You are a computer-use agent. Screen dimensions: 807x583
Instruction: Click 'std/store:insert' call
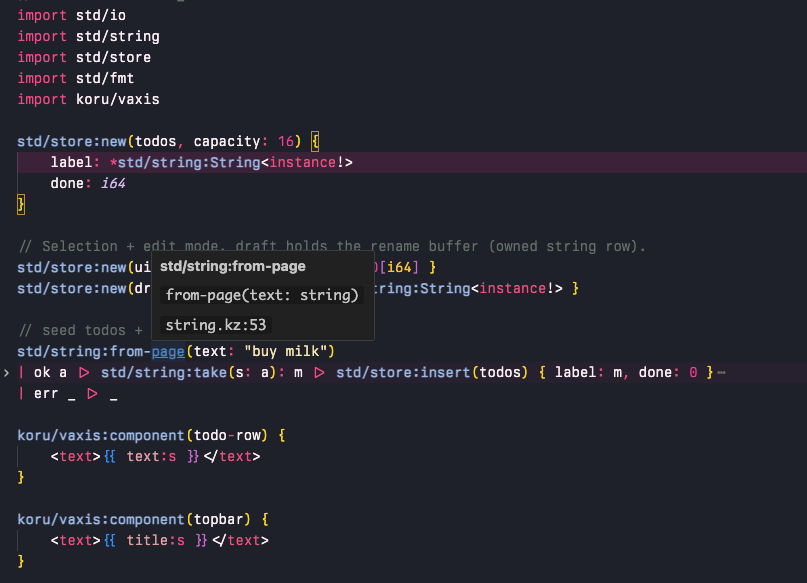403,373
